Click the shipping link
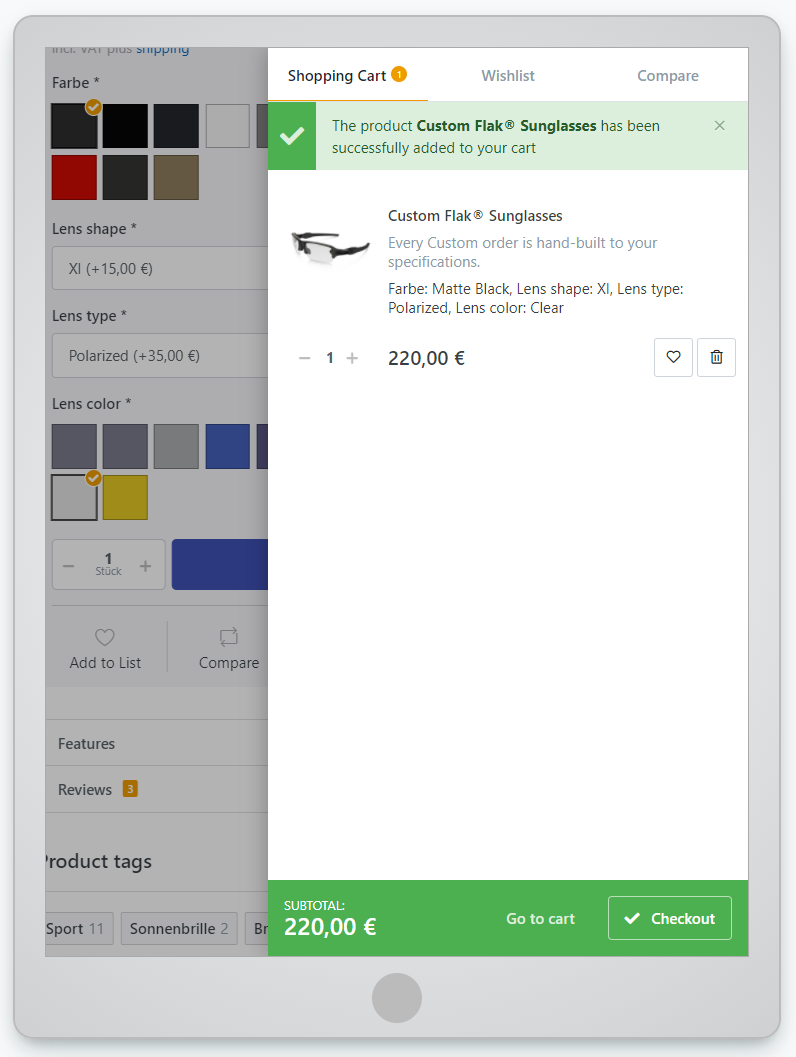This screenshot has height=1057, width=796. click(162, 50)
